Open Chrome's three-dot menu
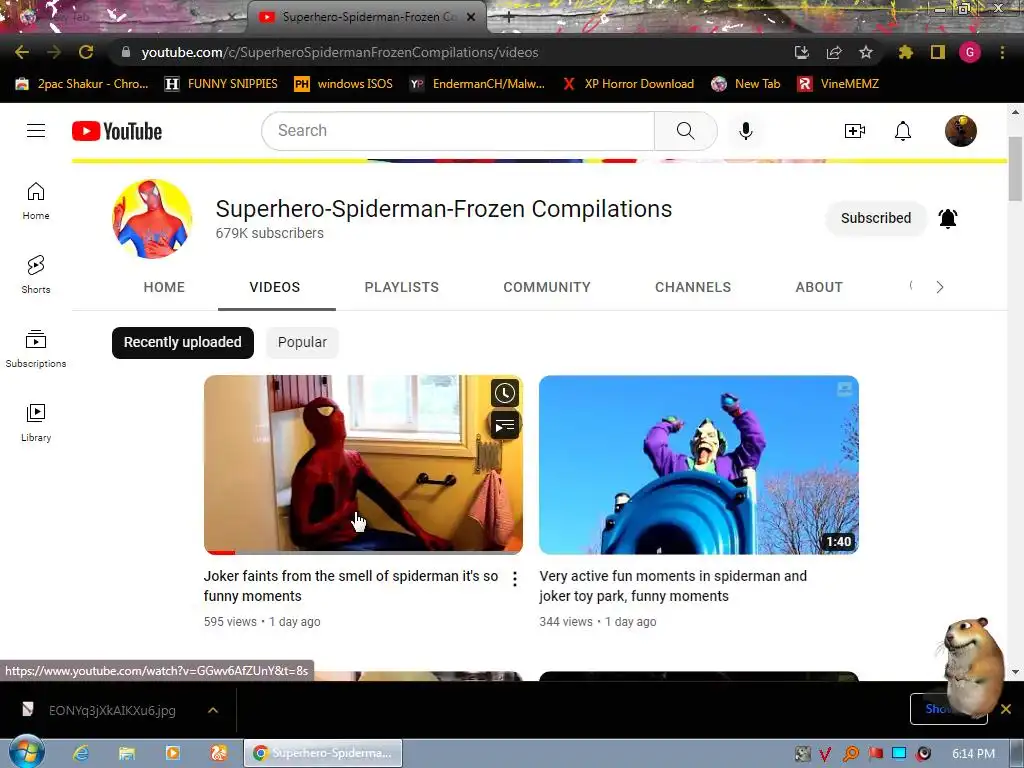1024x768 pixels. (x=1002, y=52)
